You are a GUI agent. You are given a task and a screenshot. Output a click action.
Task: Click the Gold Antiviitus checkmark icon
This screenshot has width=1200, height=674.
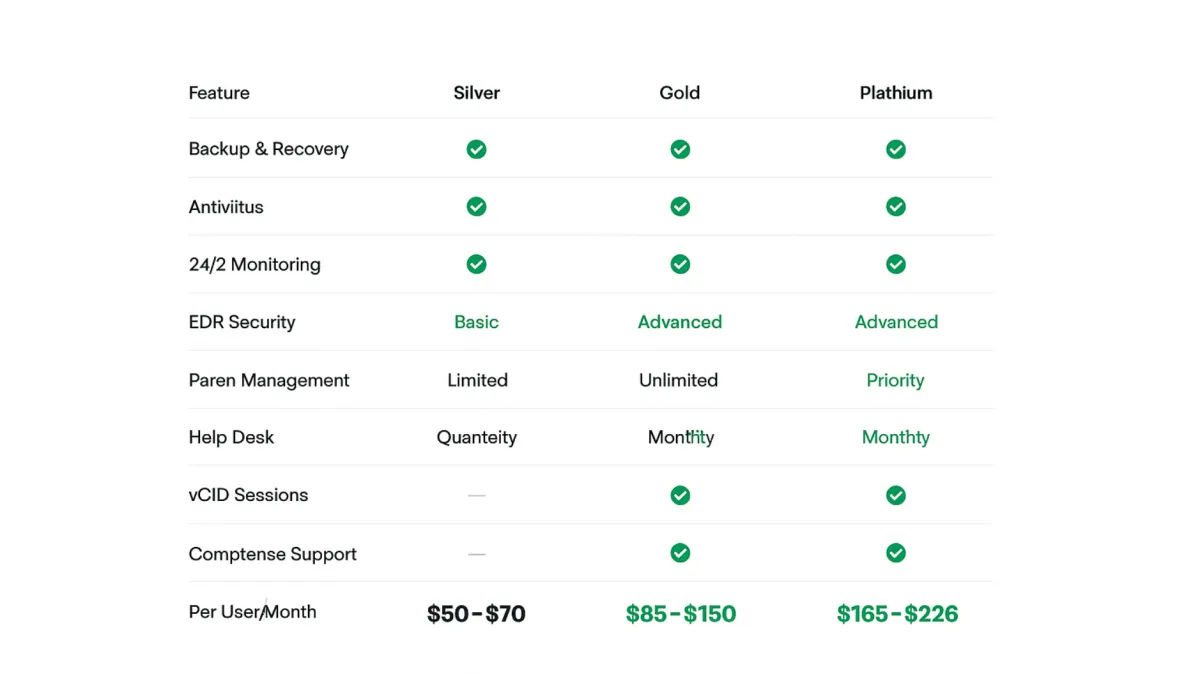pyautogui.click(x=680, y=207)
